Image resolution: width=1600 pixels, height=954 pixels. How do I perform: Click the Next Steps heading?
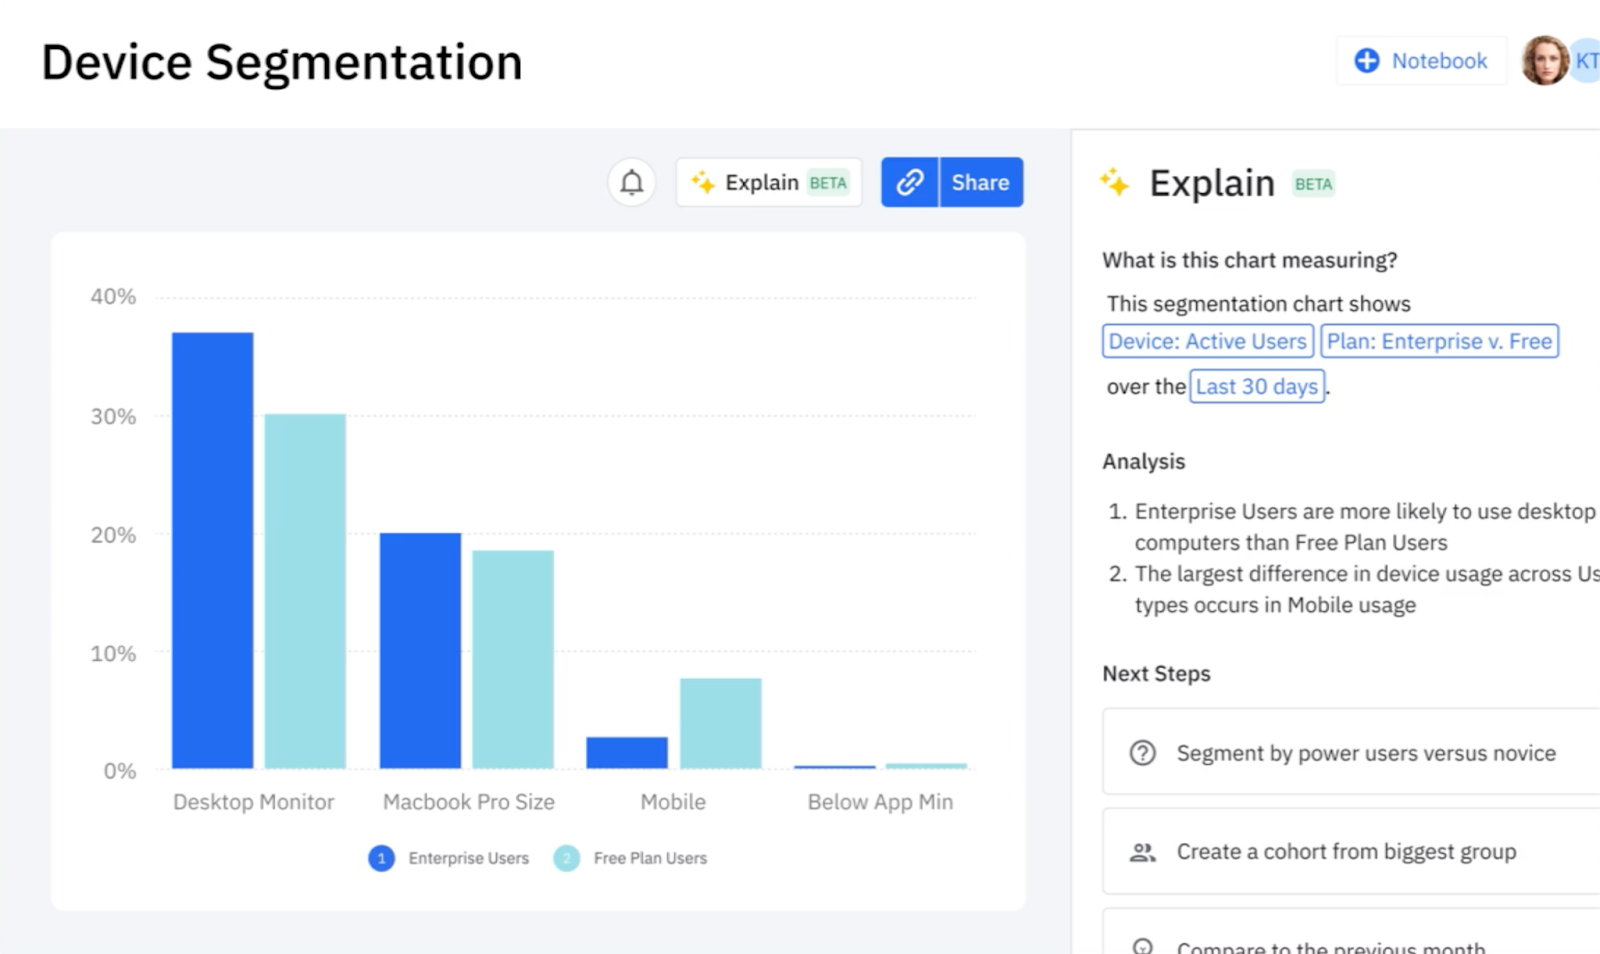[1157, 674]
